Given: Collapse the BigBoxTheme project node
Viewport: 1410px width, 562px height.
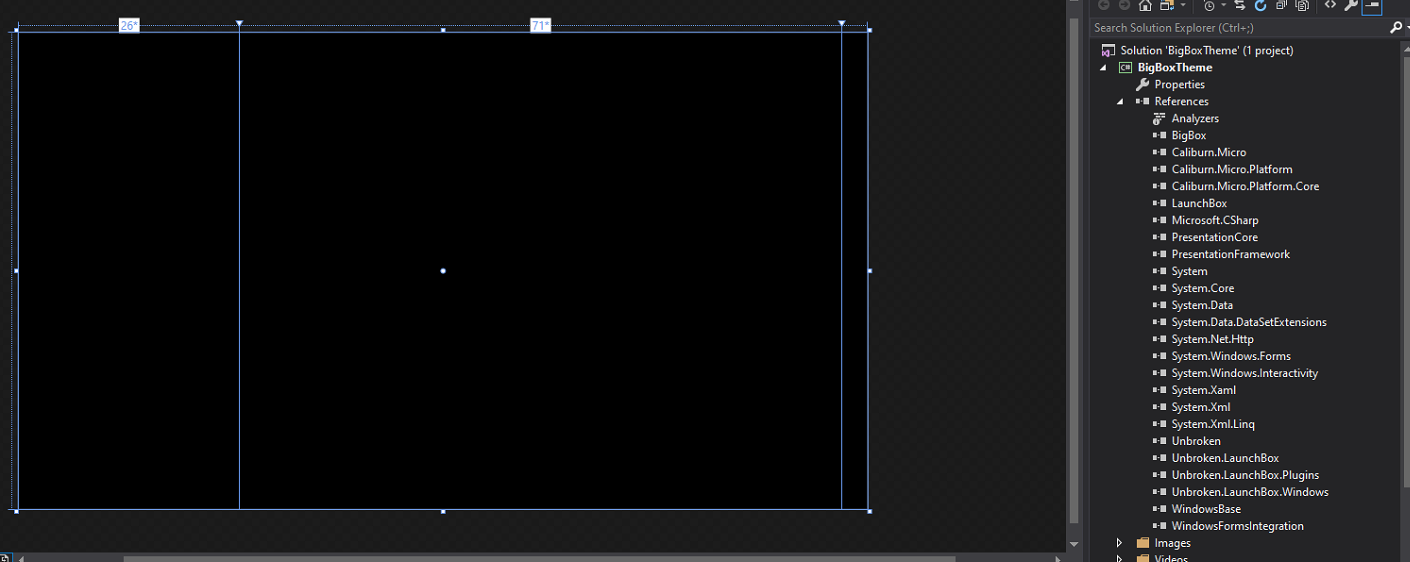Looking at the screenshot, I should [x=1103, y=68].
